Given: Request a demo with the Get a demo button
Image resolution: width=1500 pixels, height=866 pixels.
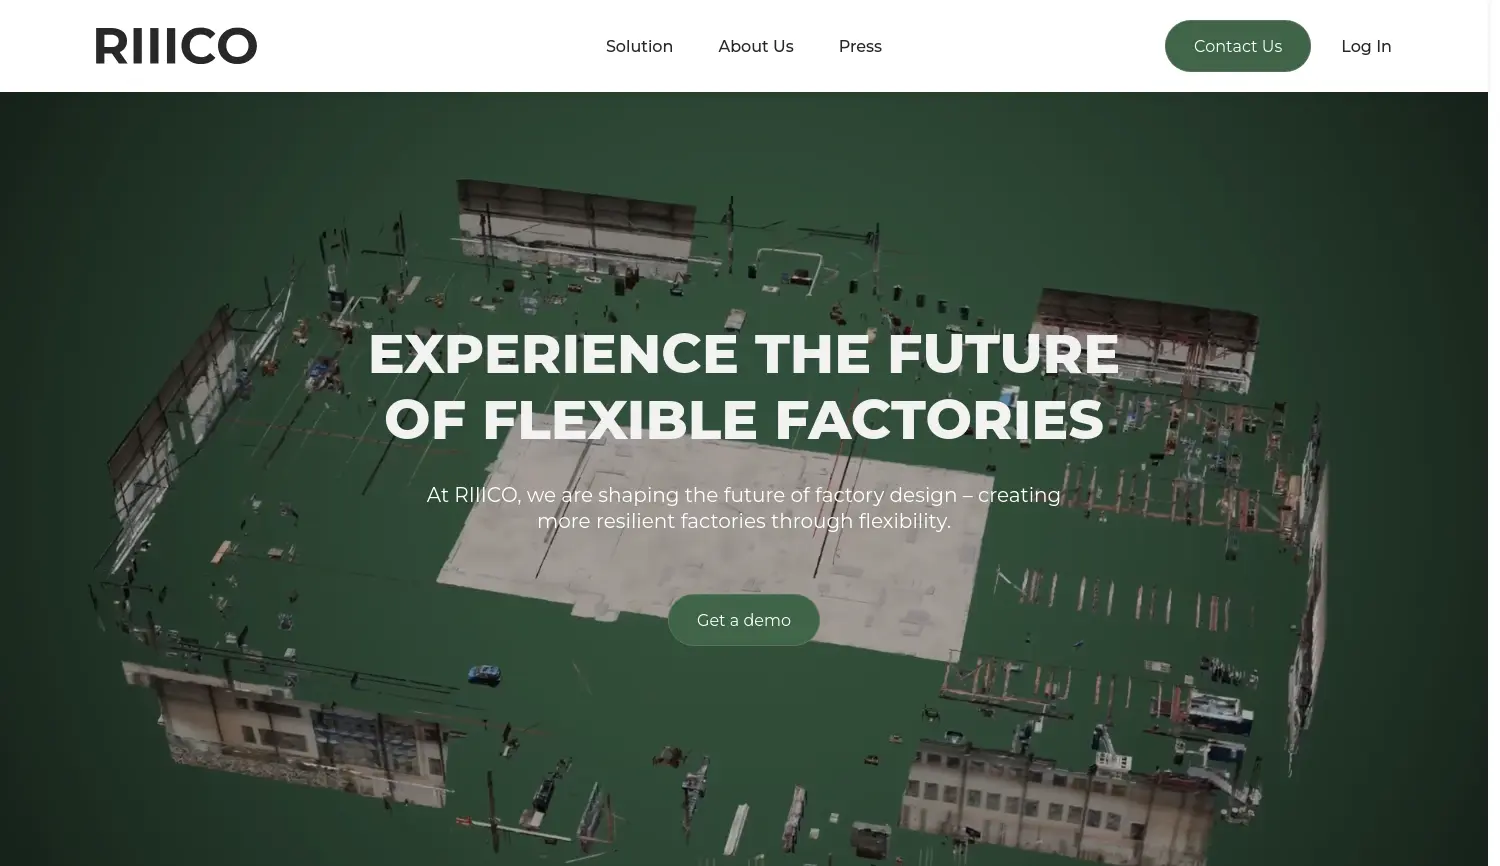Looking at the screenshot, I should 743,620.
